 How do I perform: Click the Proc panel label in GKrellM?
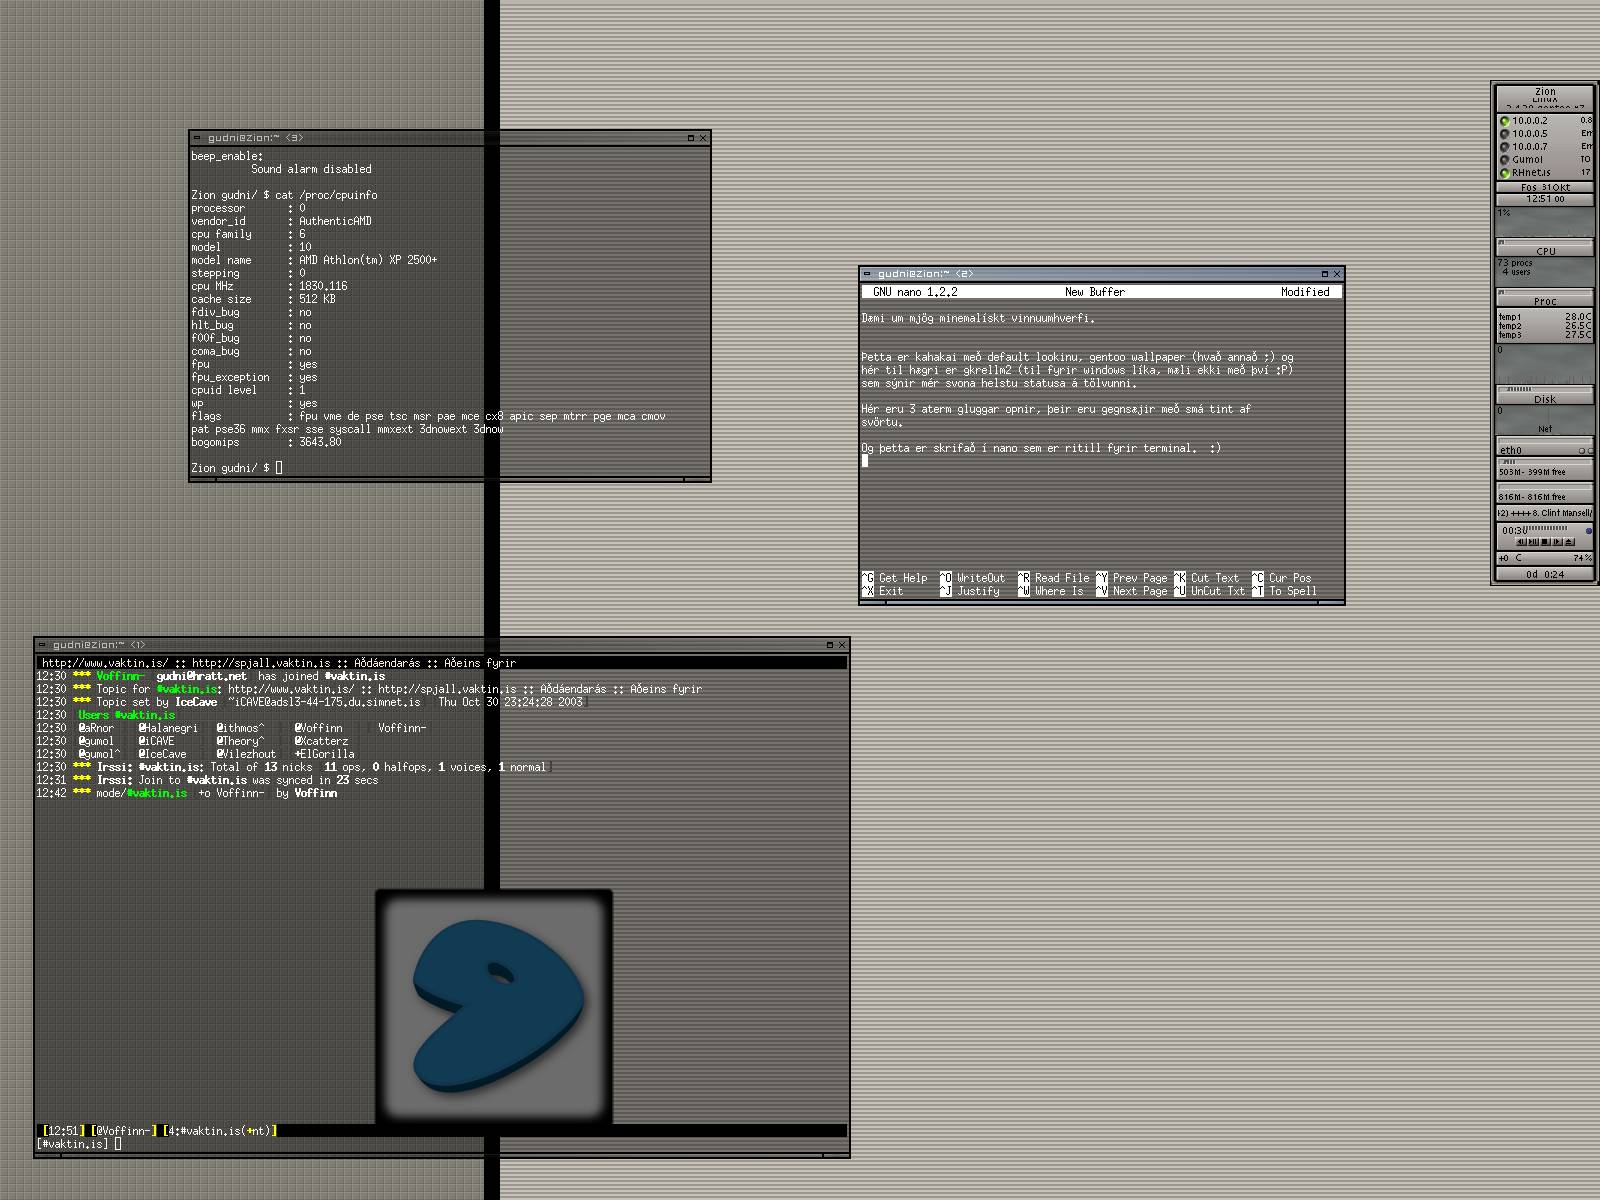point(1545,301)
